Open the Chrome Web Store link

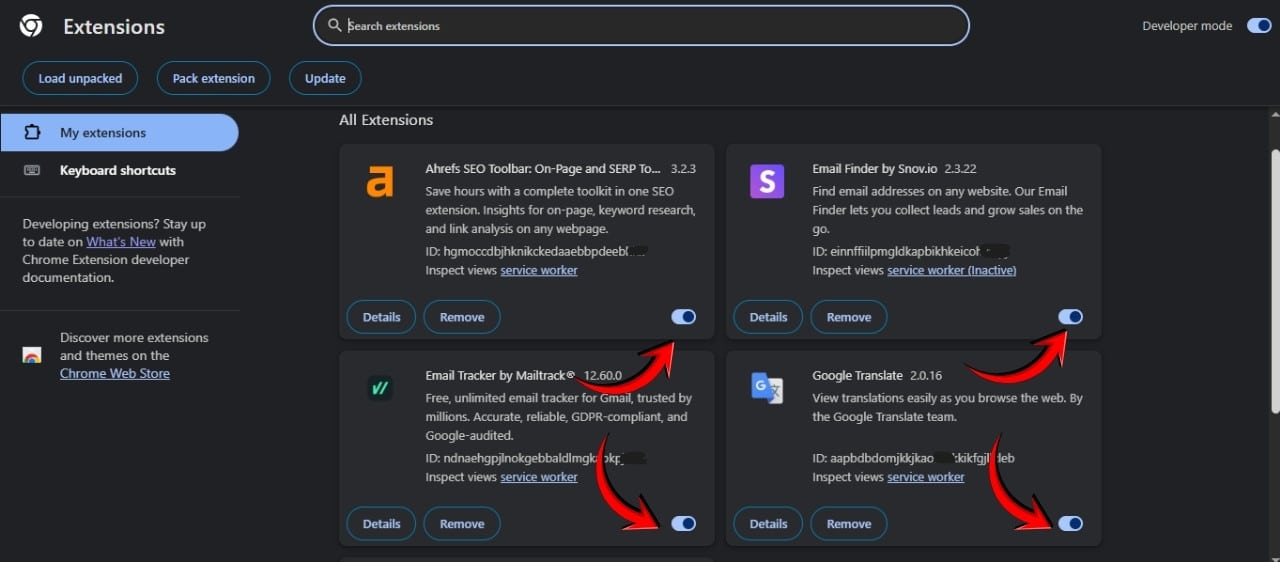click(x=115, y=374)
